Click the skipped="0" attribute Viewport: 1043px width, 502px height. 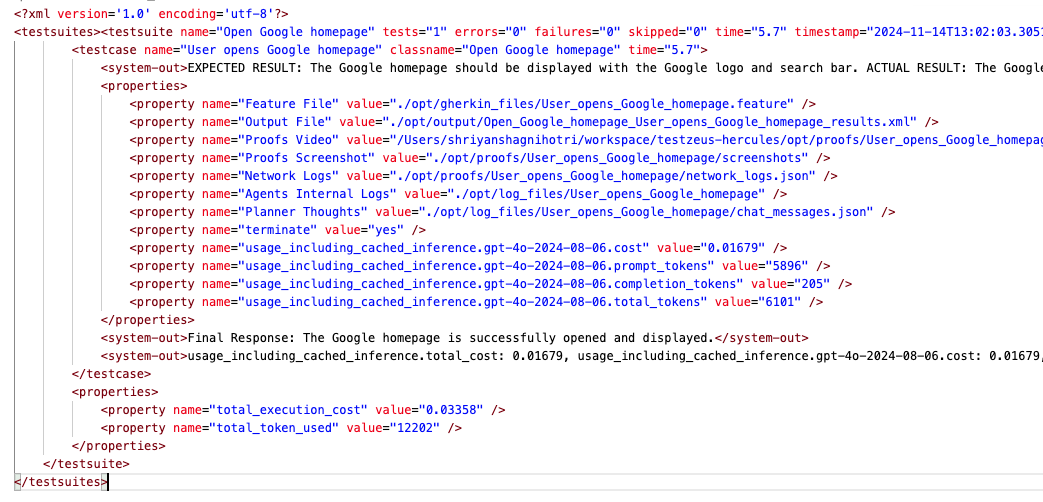click(x=668, y=31)
